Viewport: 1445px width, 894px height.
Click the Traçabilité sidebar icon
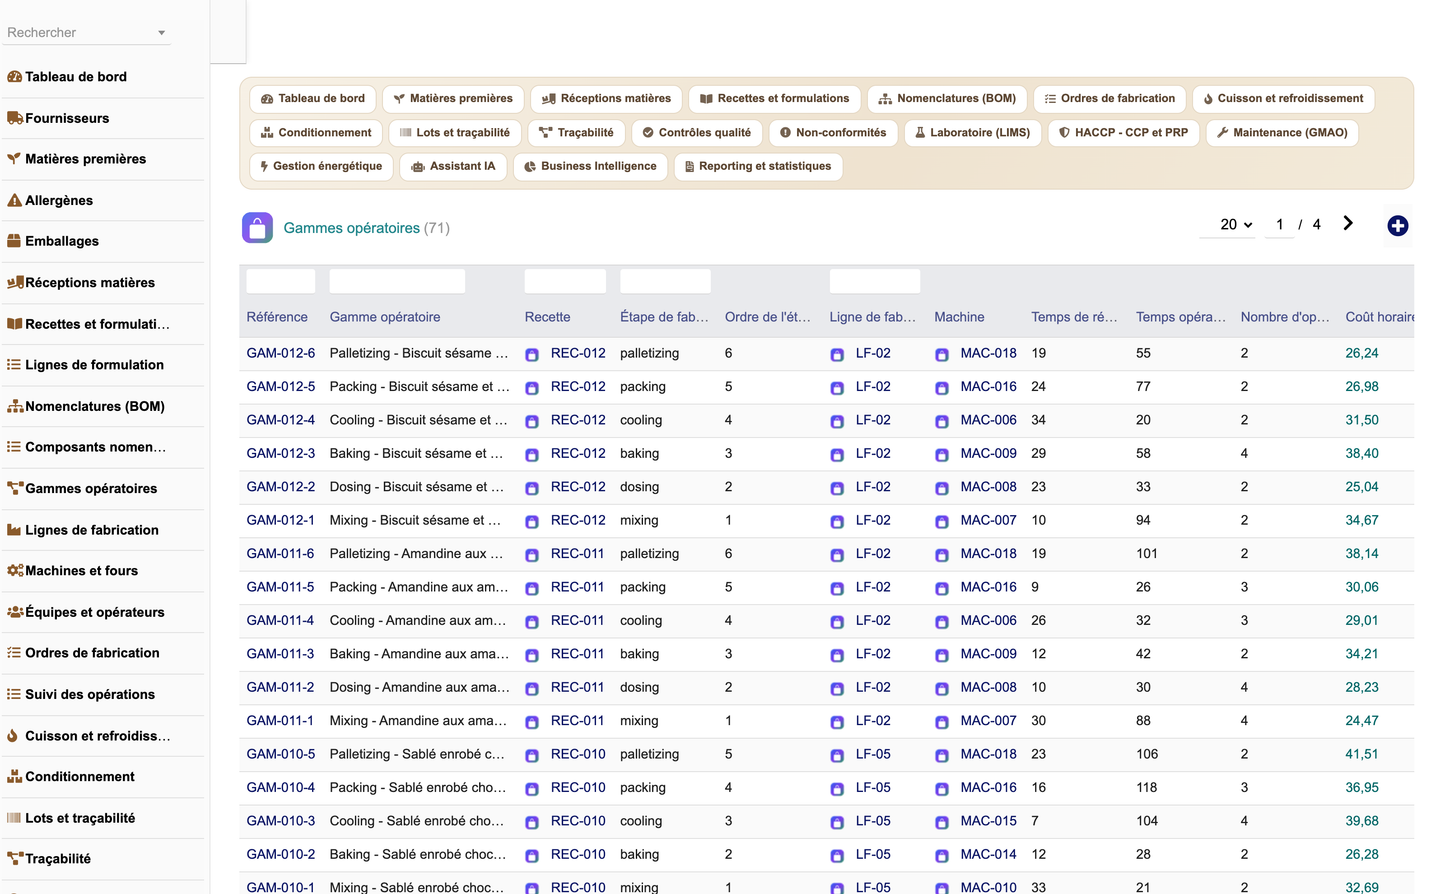pos(15,859)
